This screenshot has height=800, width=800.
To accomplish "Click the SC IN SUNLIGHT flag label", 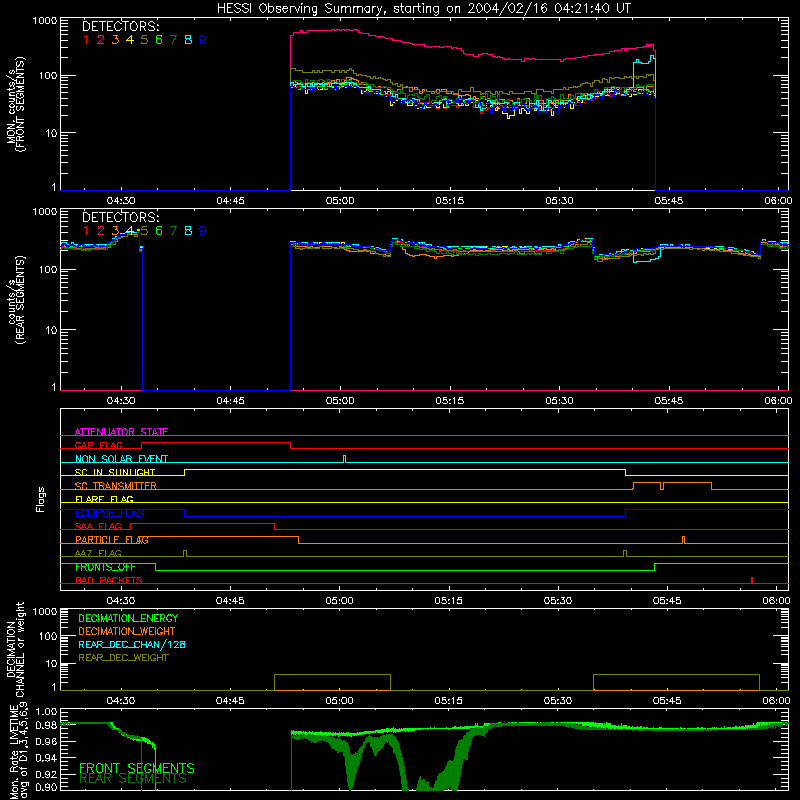I will [115, 472].
